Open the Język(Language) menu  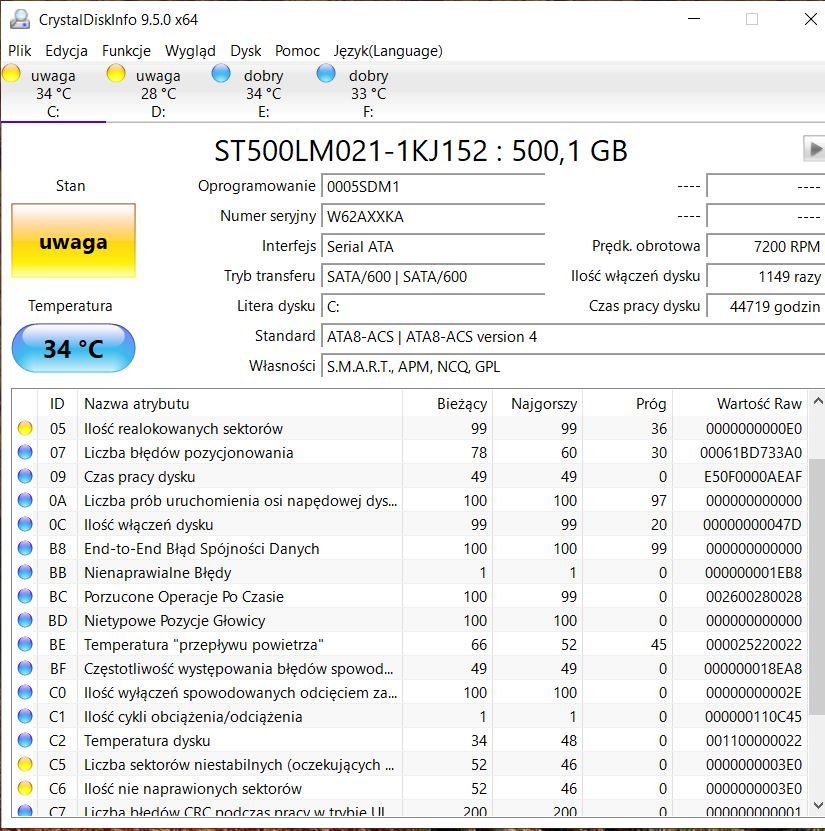pos(388,51)
